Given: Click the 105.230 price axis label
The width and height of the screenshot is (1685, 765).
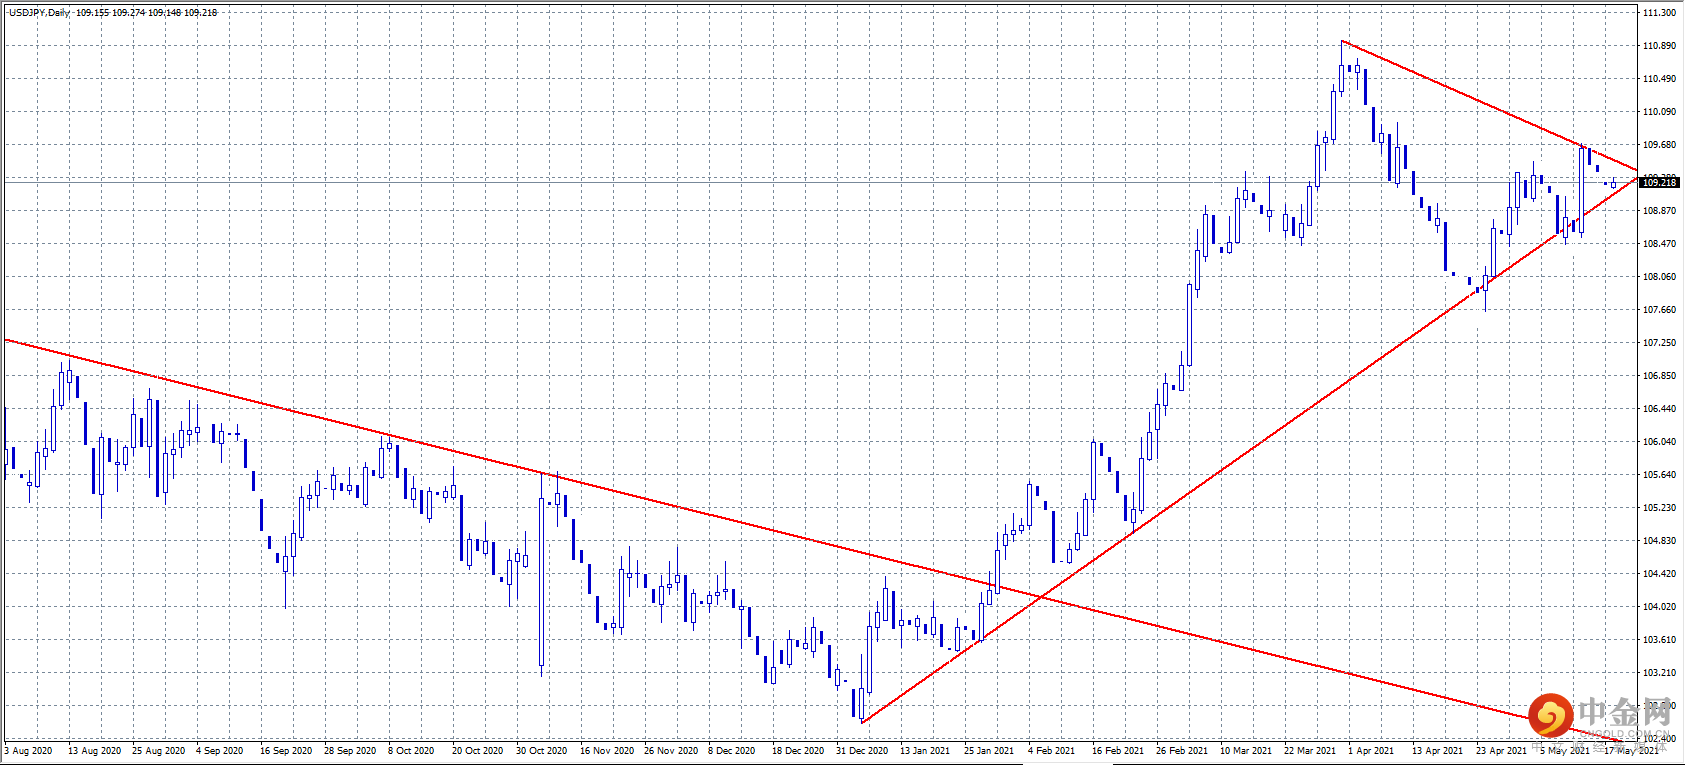Looking at the screenshot, I should [1660, 508].
